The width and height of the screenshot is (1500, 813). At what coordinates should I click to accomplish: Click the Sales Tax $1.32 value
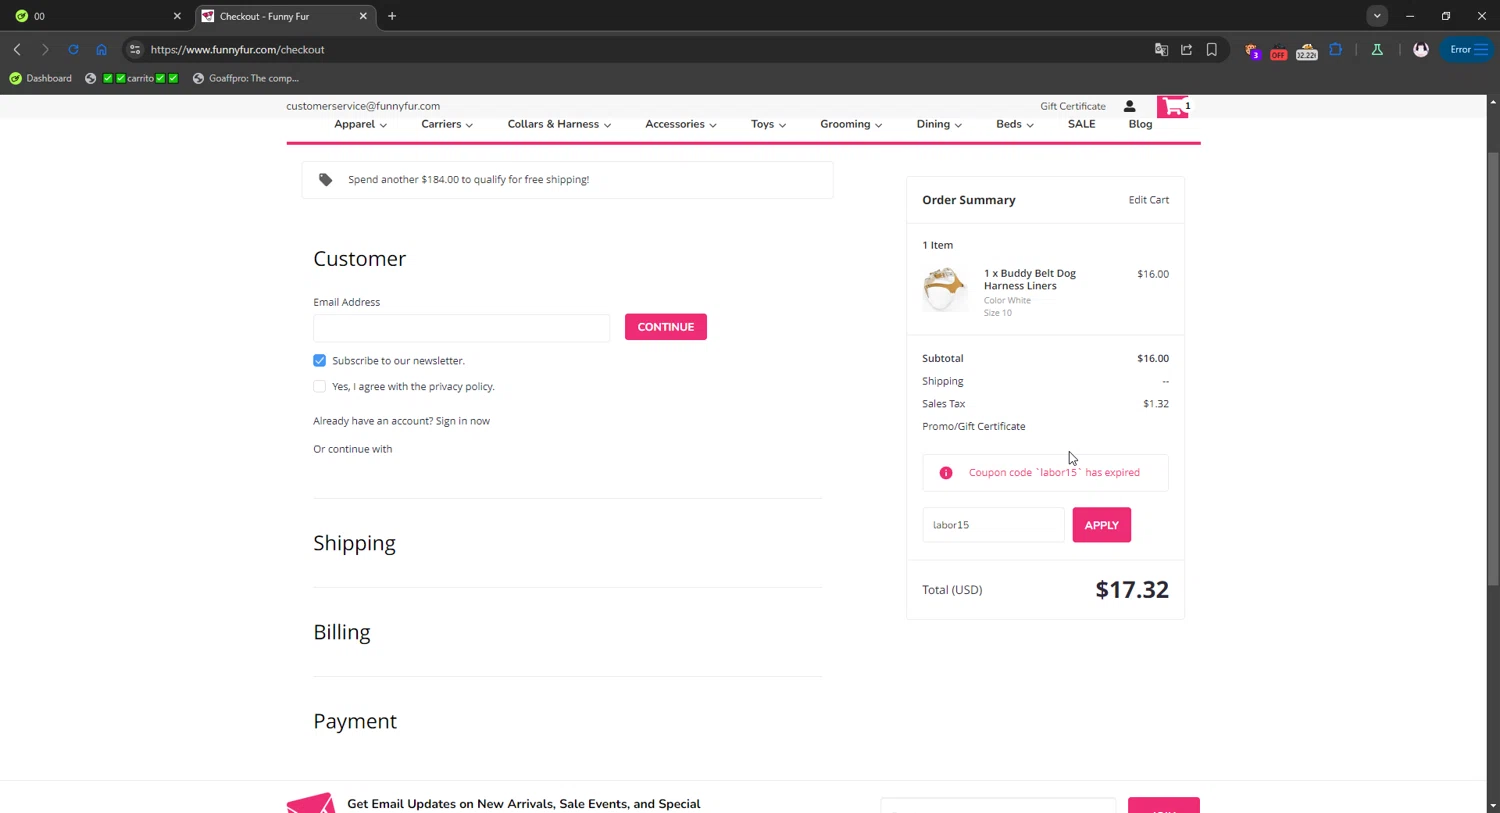[1155, 404]
